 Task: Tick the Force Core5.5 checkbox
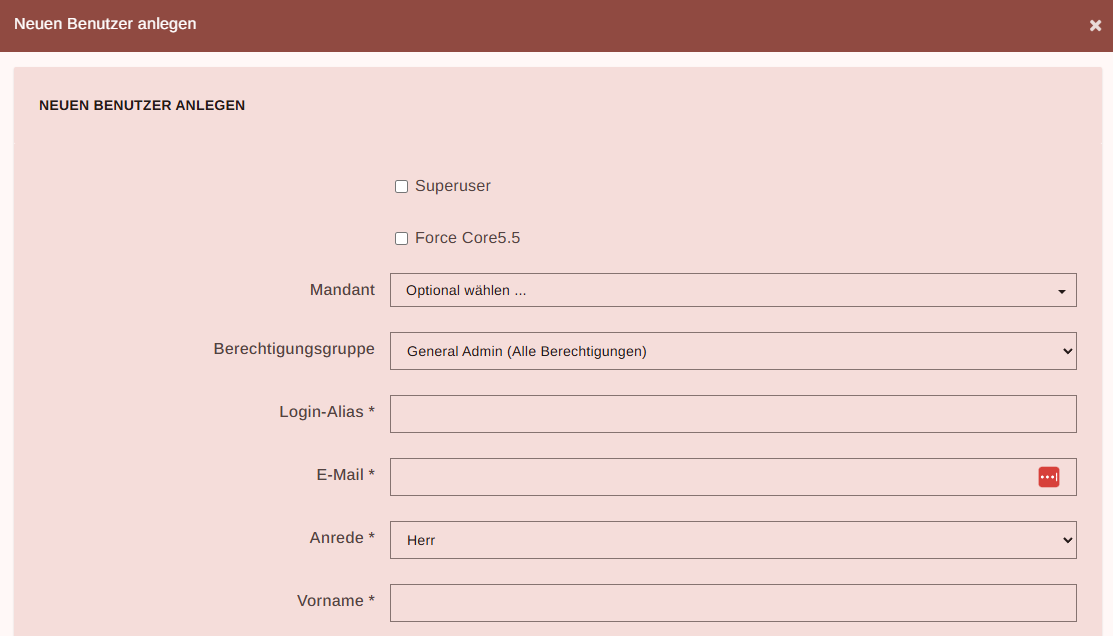[x=401, y=239]
